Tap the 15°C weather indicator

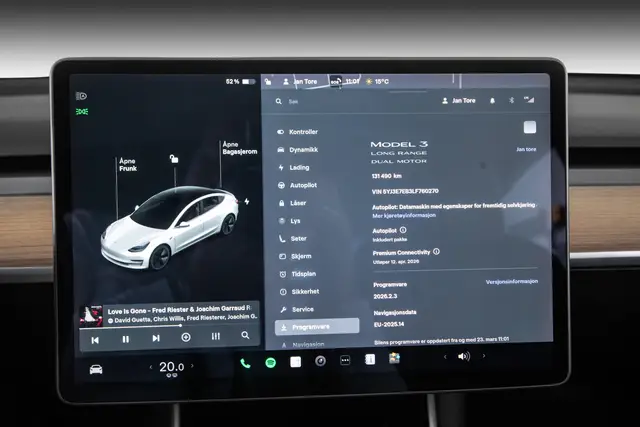coord(377,82)
